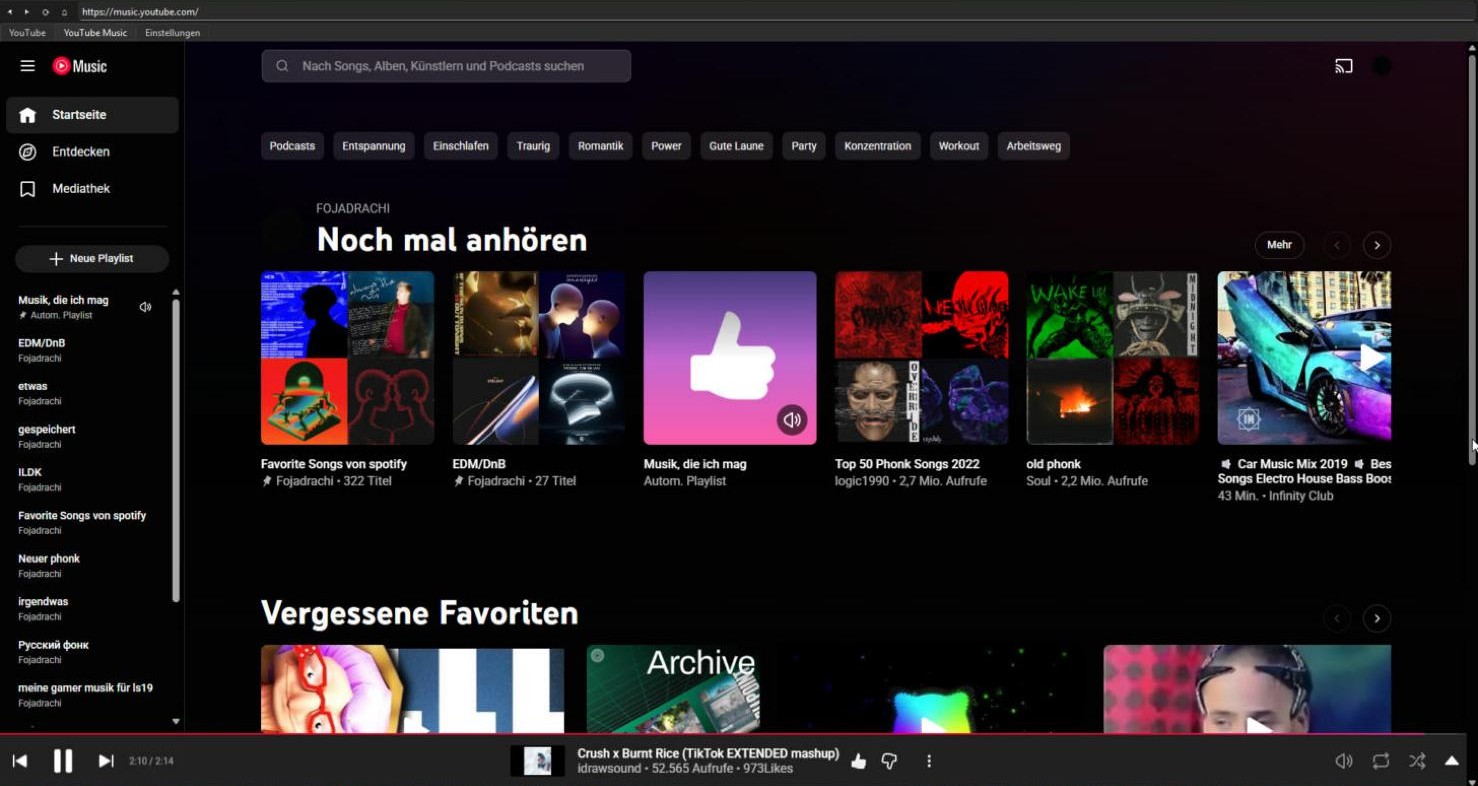This screenshot has width=1478, height=786.
Task: Open sidebar playlist Русский фонк
Action: click(x=92, y=652)
